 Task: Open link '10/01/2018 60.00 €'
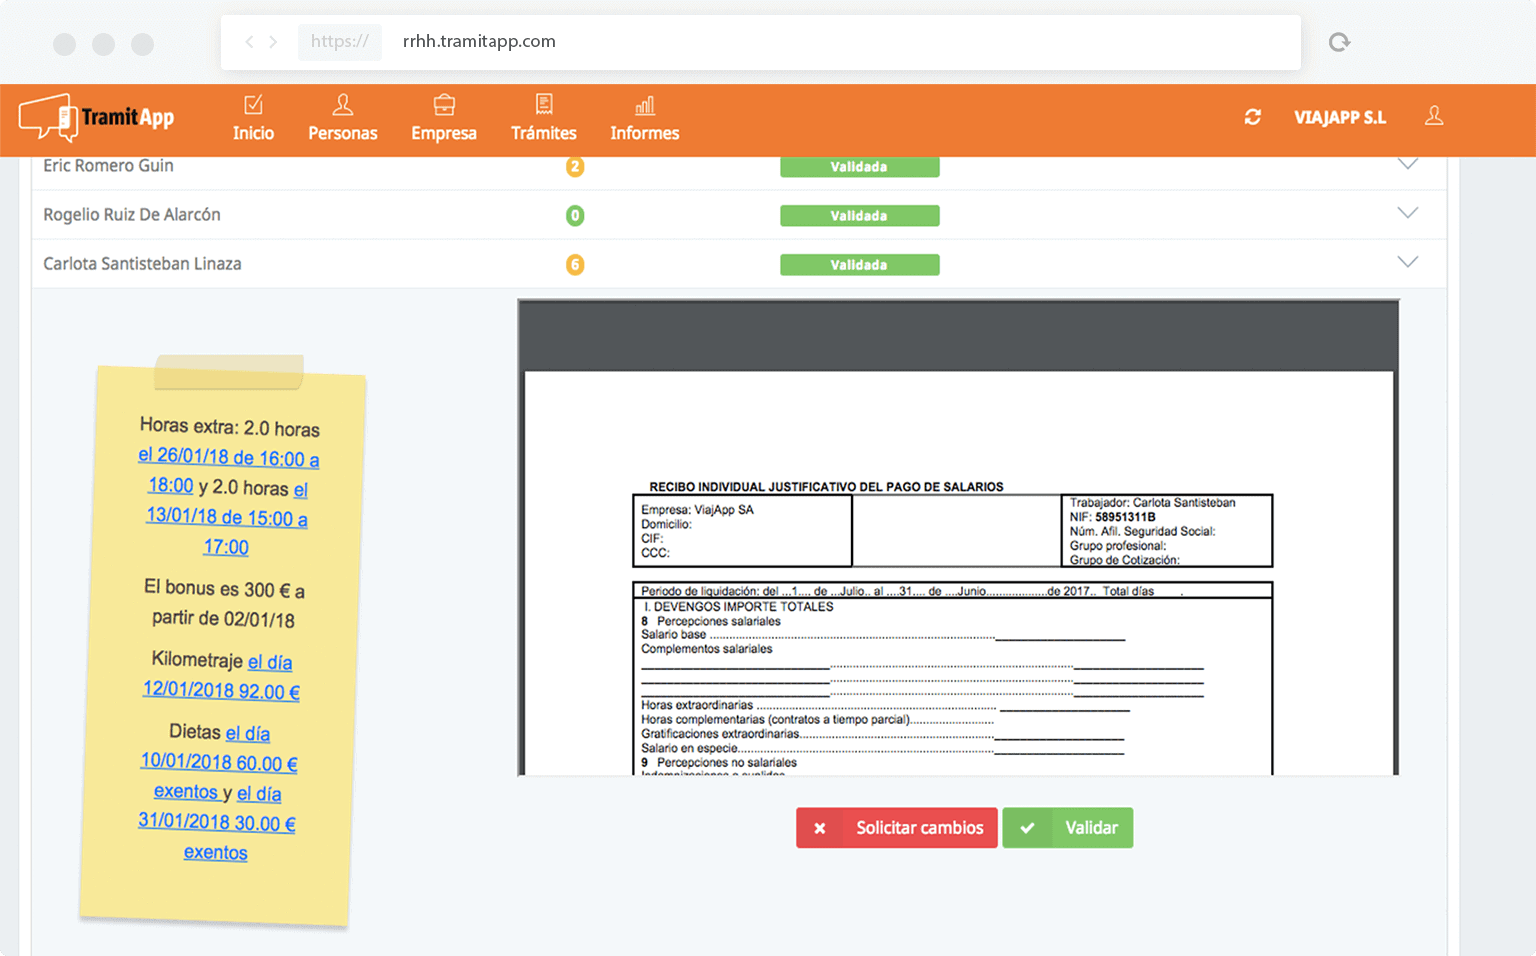coord(219,762)
